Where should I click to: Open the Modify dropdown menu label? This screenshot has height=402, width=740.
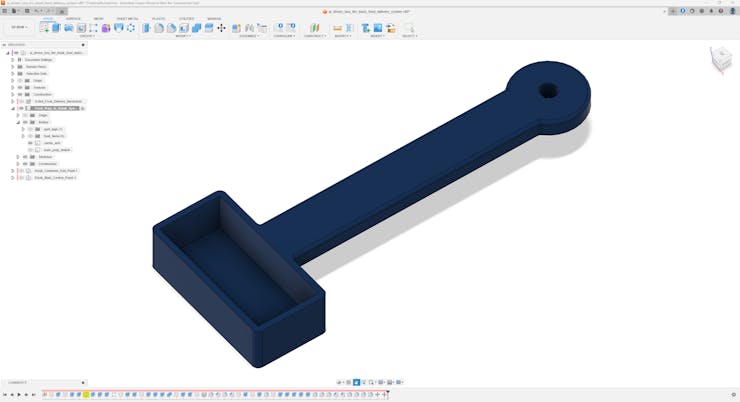coord(183,36)
